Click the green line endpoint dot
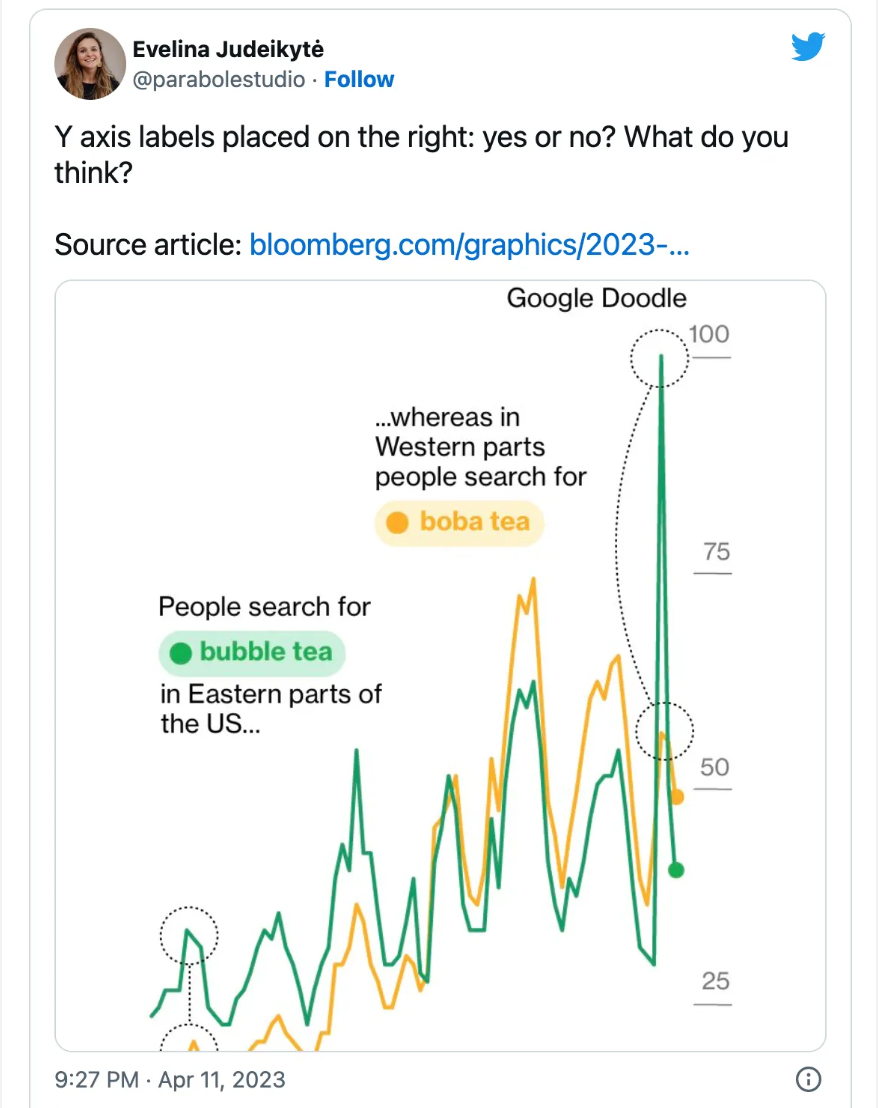878x1108 pixels. [x=677, y=869]
